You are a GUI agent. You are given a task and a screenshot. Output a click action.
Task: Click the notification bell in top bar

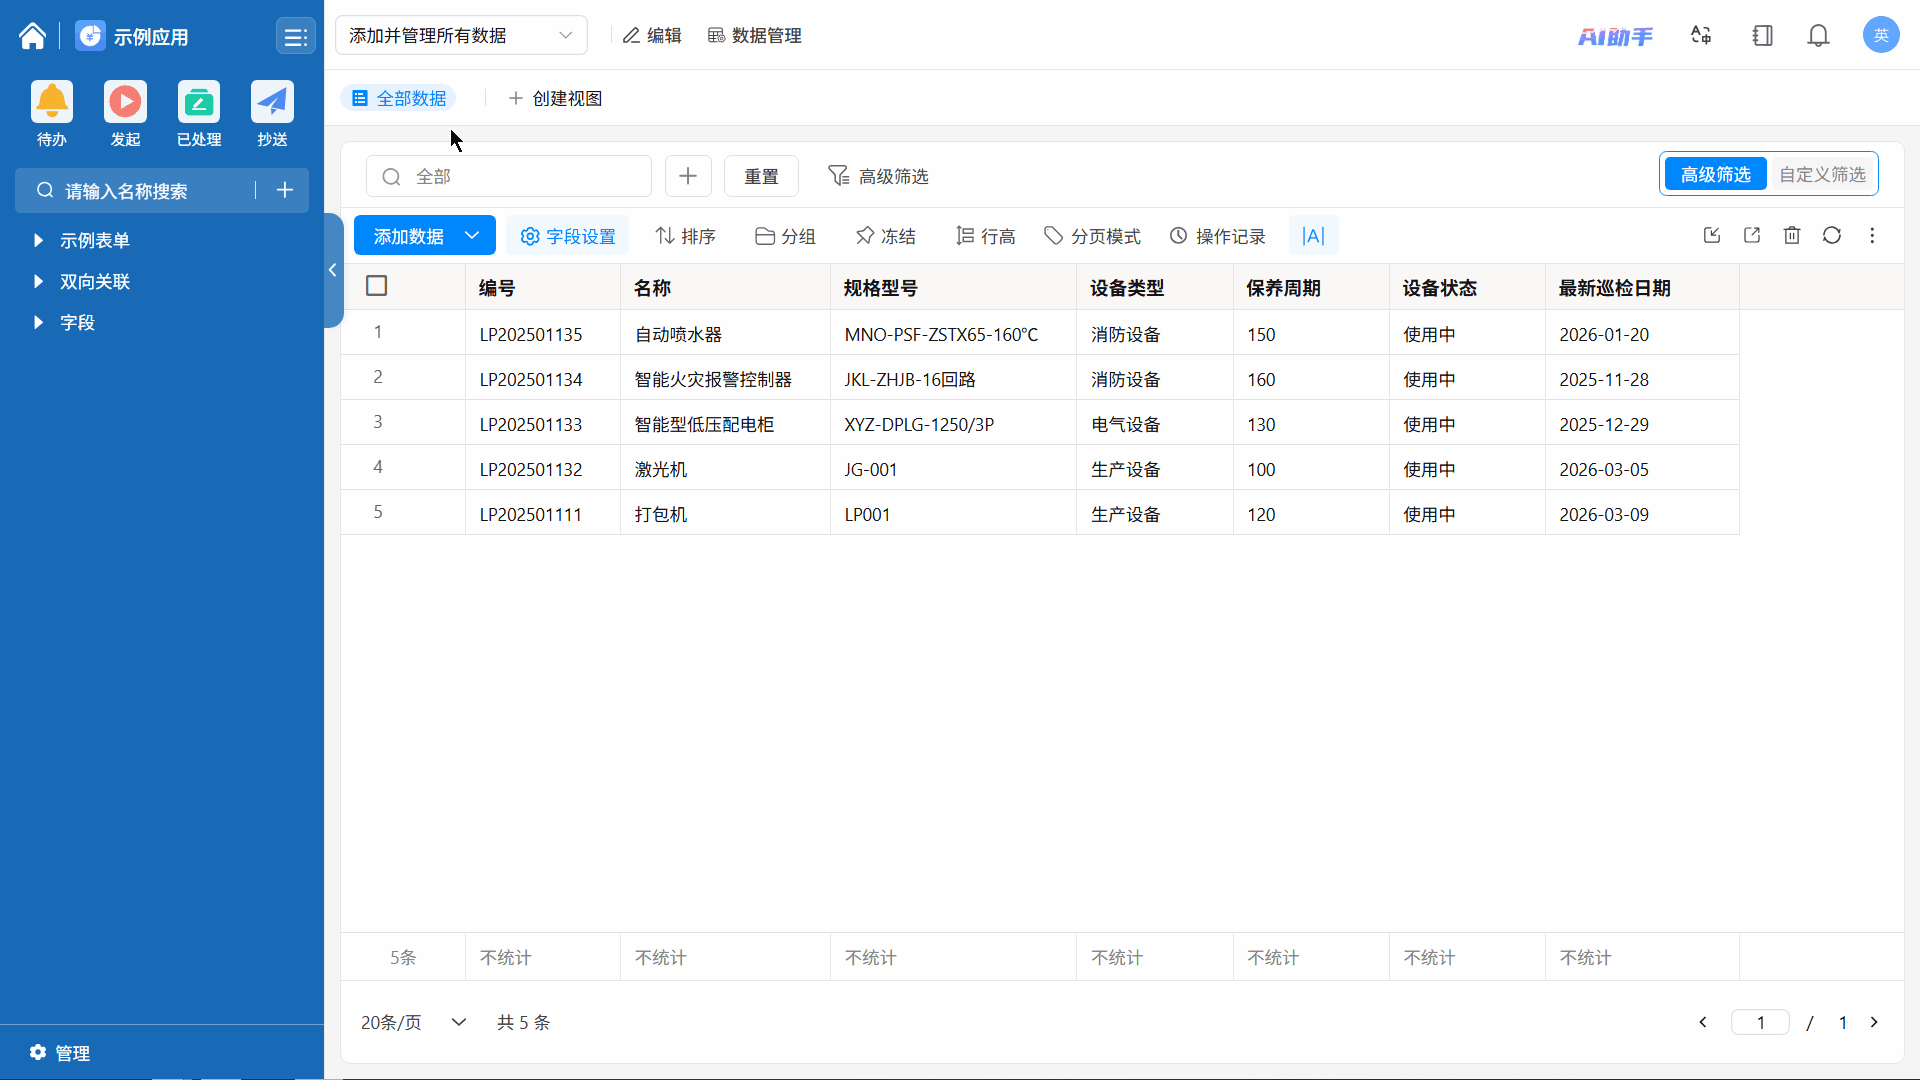[x=1818, y=36]
